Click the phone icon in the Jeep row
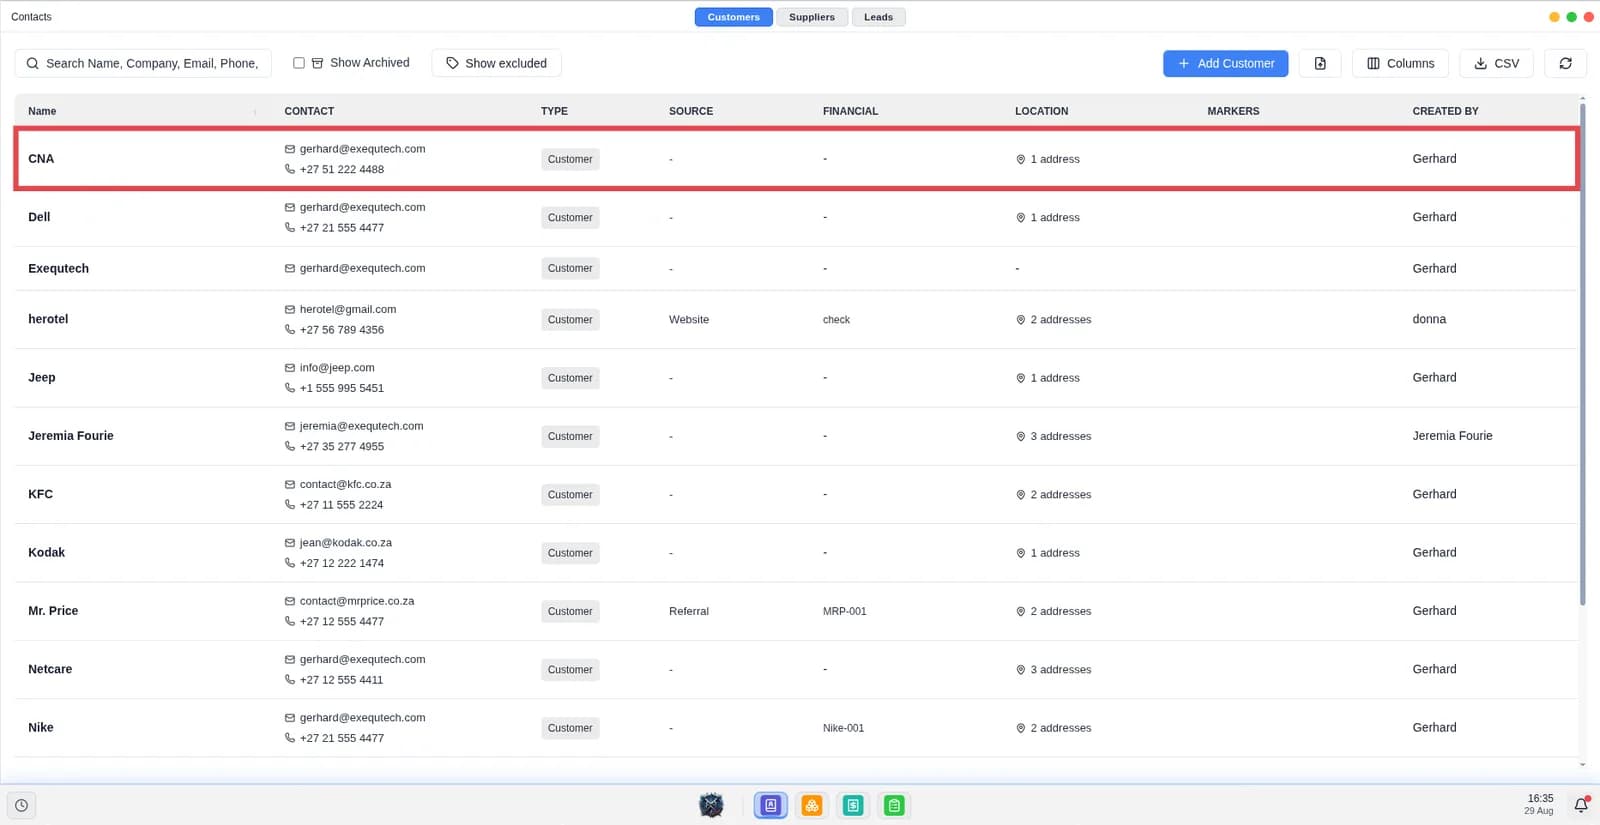Image resolution: width=1600 pixels, height=825 pixels. coord(290,388)
